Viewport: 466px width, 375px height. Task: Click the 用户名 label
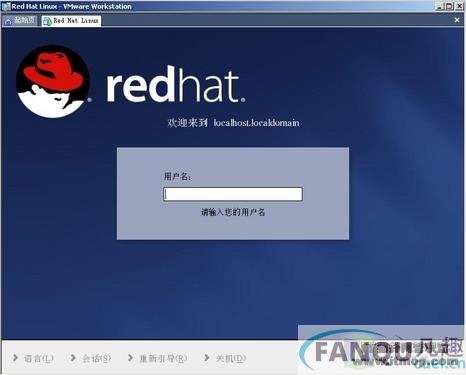click(x=177, y=176)
